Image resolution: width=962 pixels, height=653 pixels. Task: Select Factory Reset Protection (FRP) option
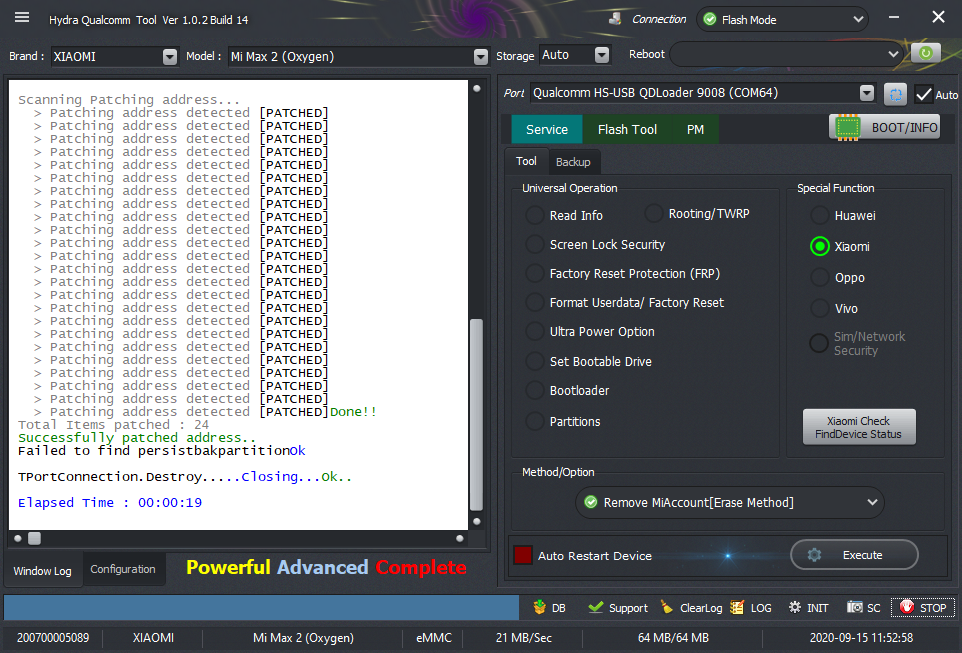pos(534,273)
